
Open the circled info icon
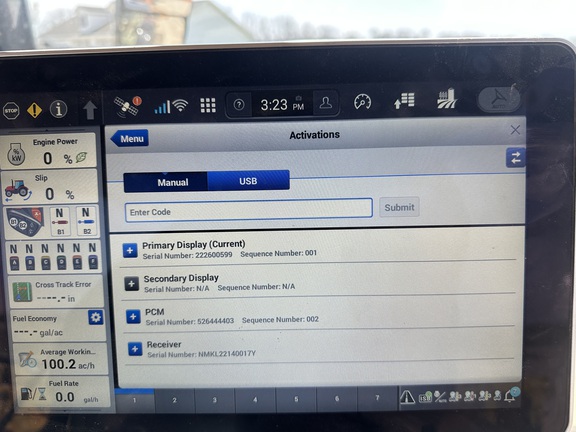tap(58, 109)
